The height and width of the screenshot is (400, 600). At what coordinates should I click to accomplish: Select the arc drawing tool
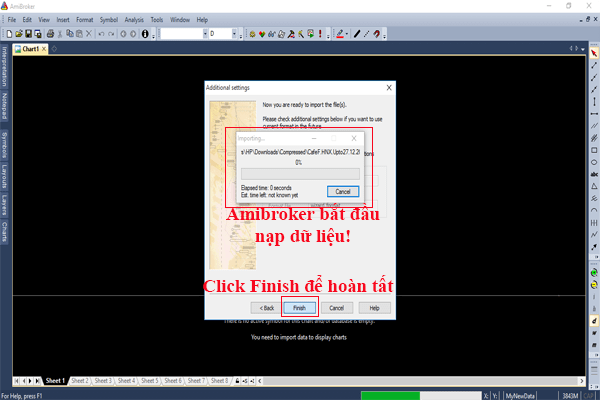tap(594, 210)
